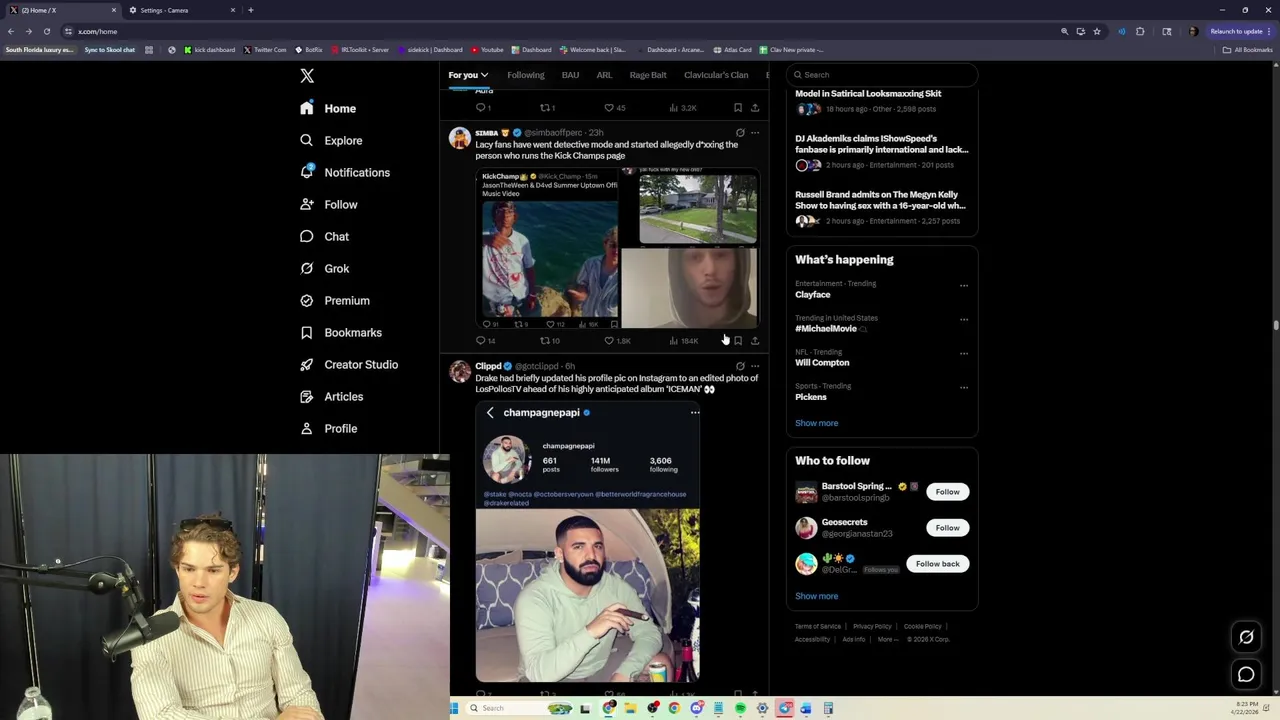Bookmark the SIMBA post
Screen dimensions: 1280x720
pyautogui.click(x=738, y=341)
